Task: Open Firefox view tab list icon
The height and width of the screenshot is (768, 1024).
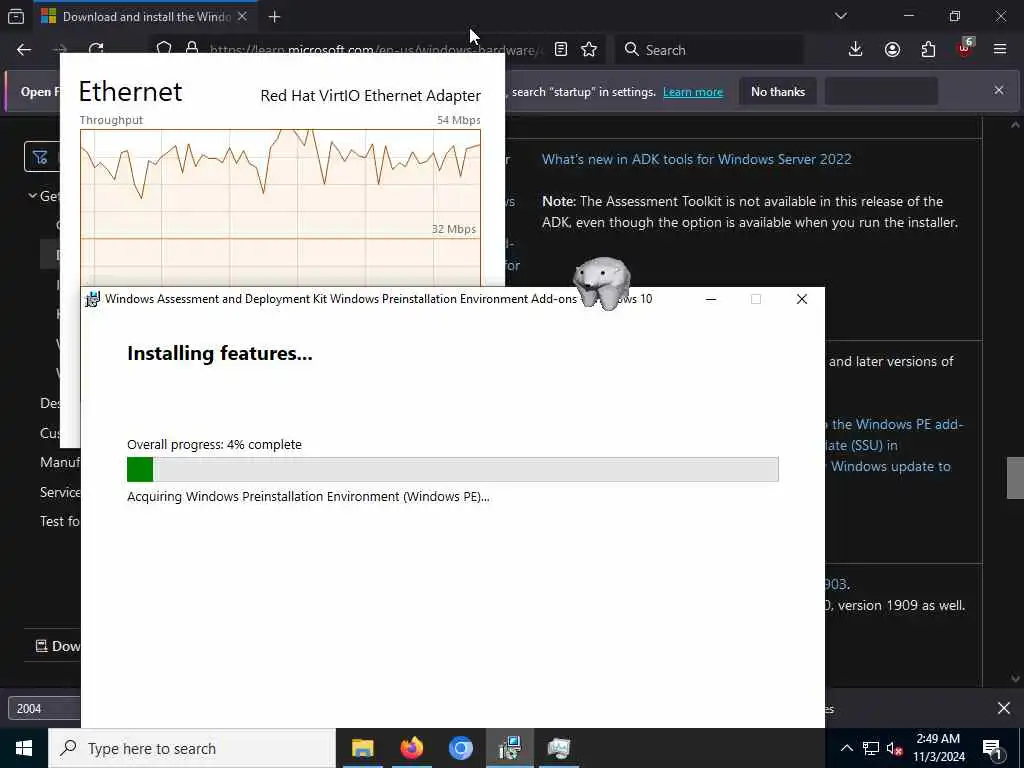Action: click(16, 16)
